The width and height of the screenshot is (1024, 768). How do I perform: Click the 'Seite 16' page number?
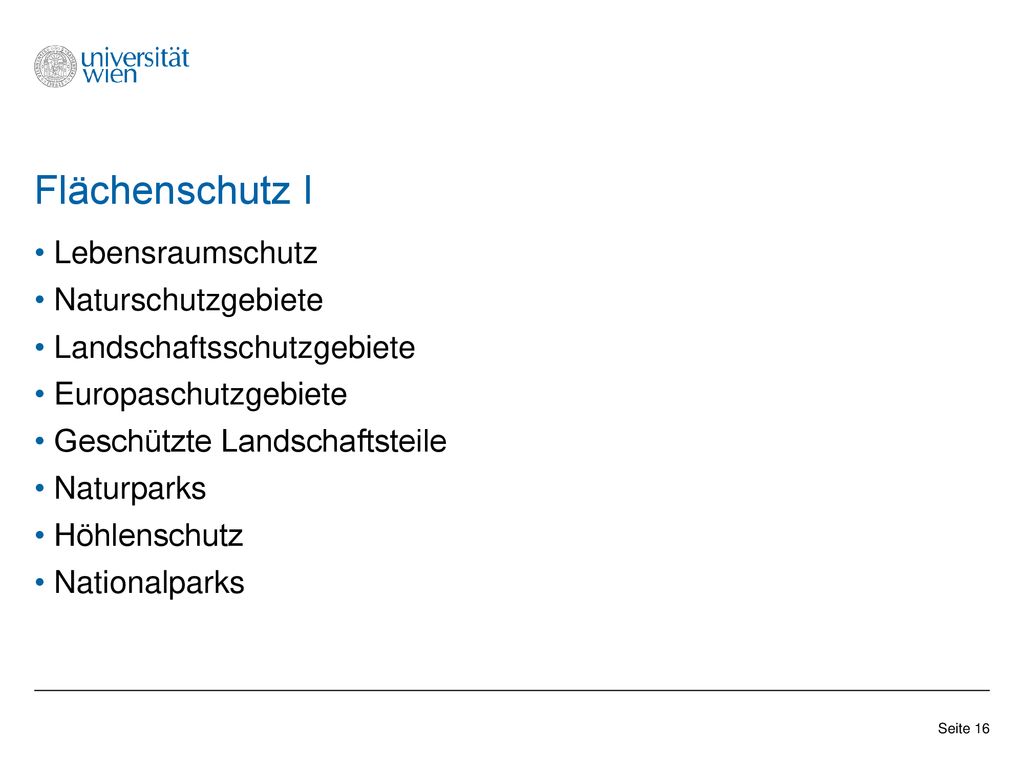pos(963,728)
